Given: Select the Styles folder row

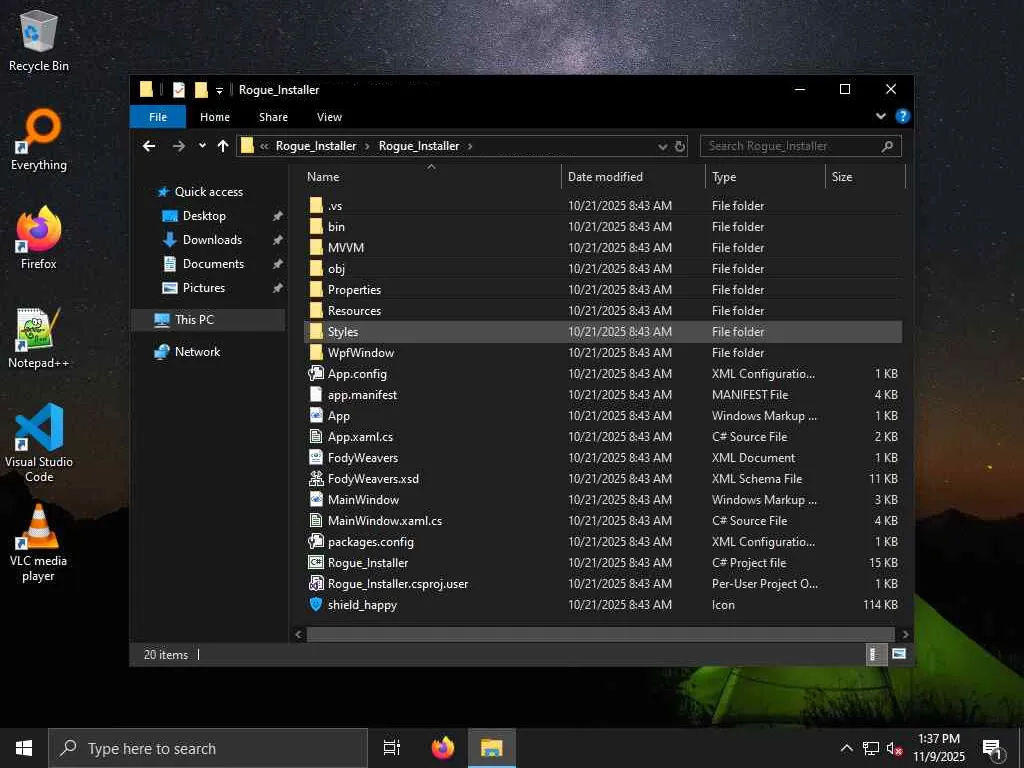Looking at the screenshot, I should coord(603,332).
